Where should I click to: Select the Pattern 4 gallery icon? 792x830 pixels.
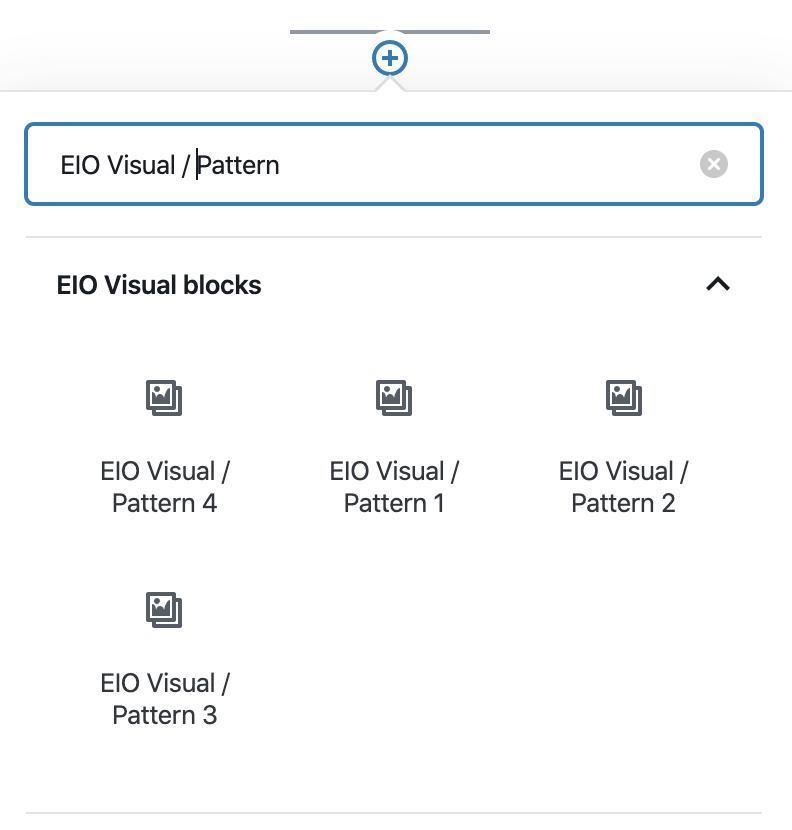tap(164, 398)
